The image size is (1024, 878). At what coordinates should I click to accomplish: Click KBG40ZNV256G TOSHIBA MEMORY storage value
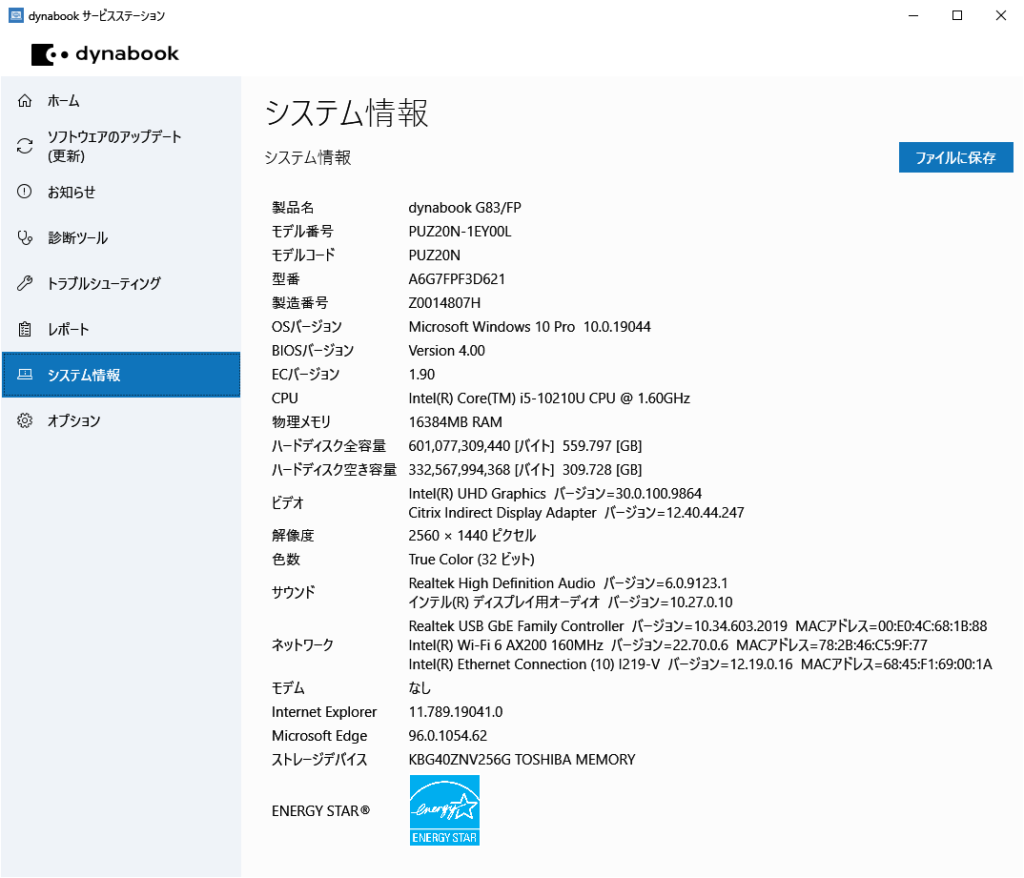(x=521, y=759)
